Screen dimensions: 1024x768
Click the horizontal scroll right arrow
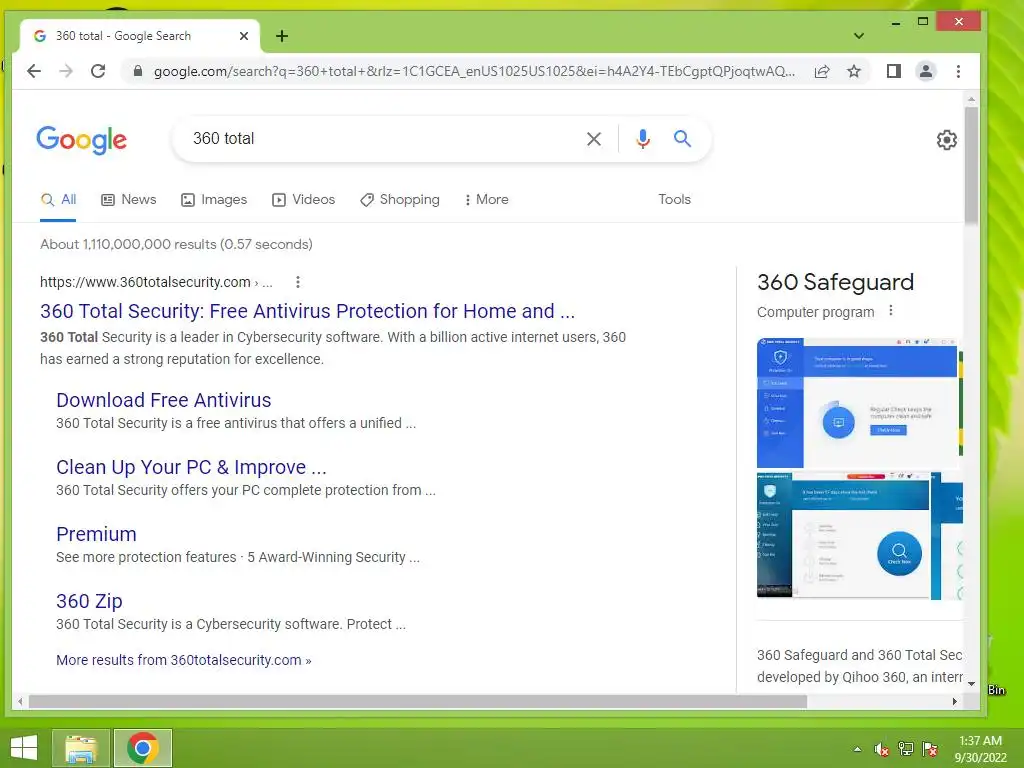[955, 701]
